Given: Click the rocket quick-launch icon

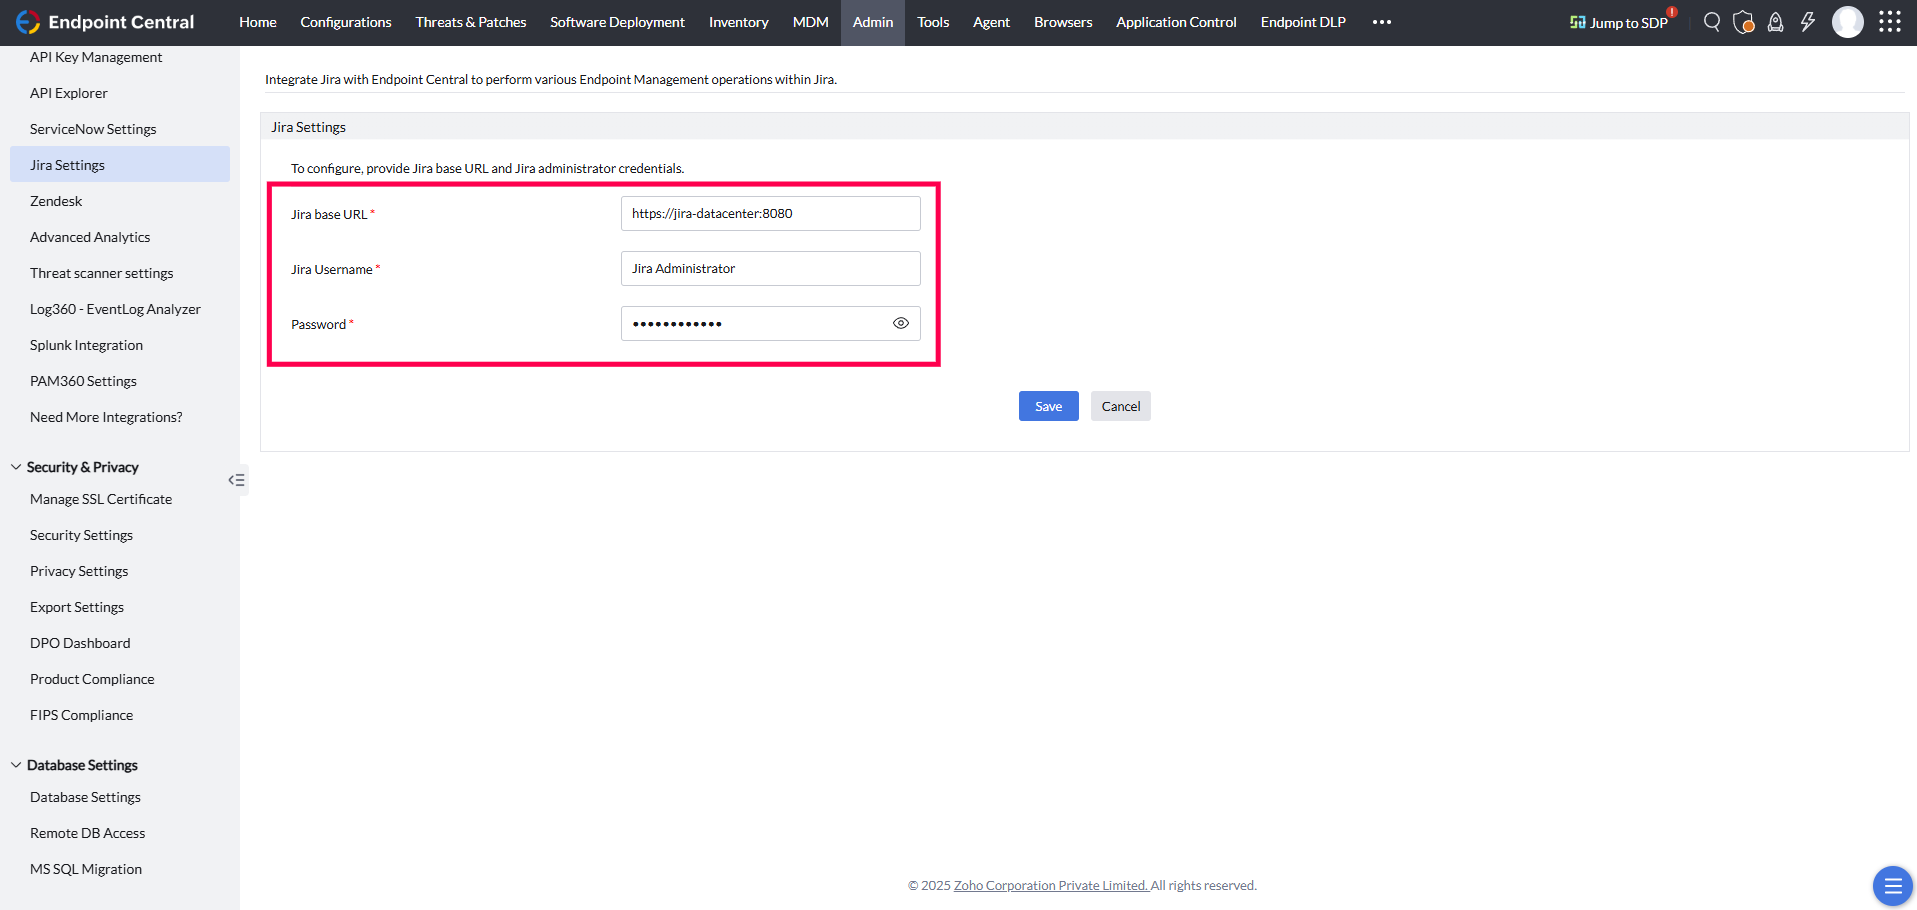Looking at the screenshot, I should tap(1776, 22).
